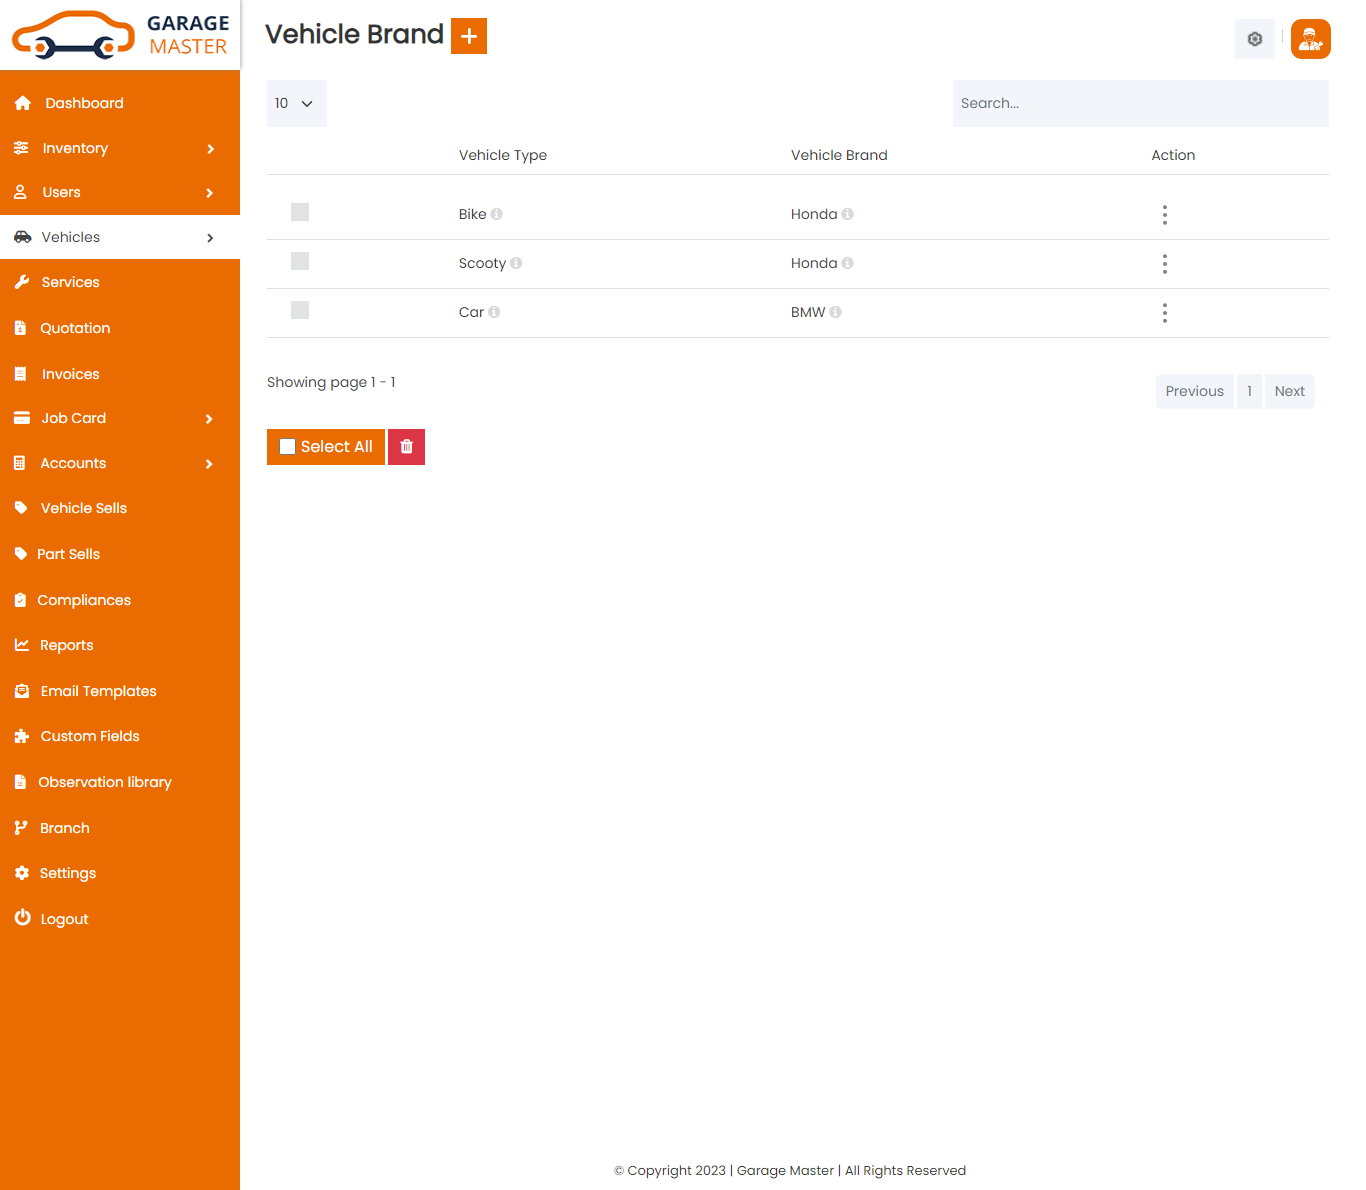The height and width of the screenshot is (1190, 1366).
Task: Click the red trash delete icon
Action: (x=406, y=447)
